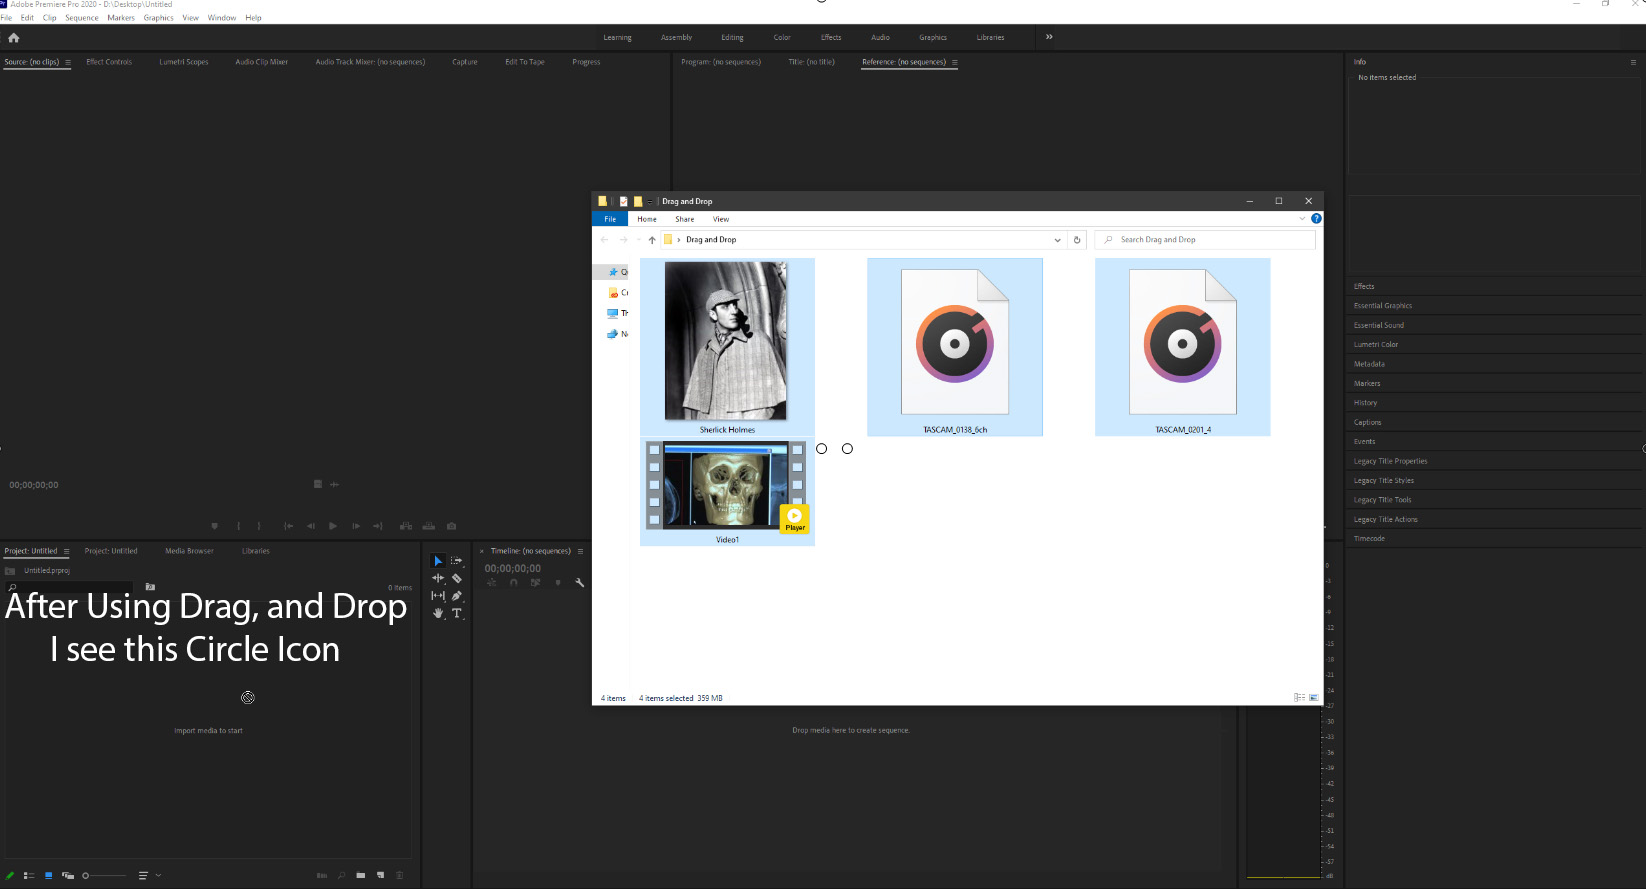This screenshot has width=1646, height=889.
Task: Open Lumetri Color panel
Action: (x=1376, y=345)
